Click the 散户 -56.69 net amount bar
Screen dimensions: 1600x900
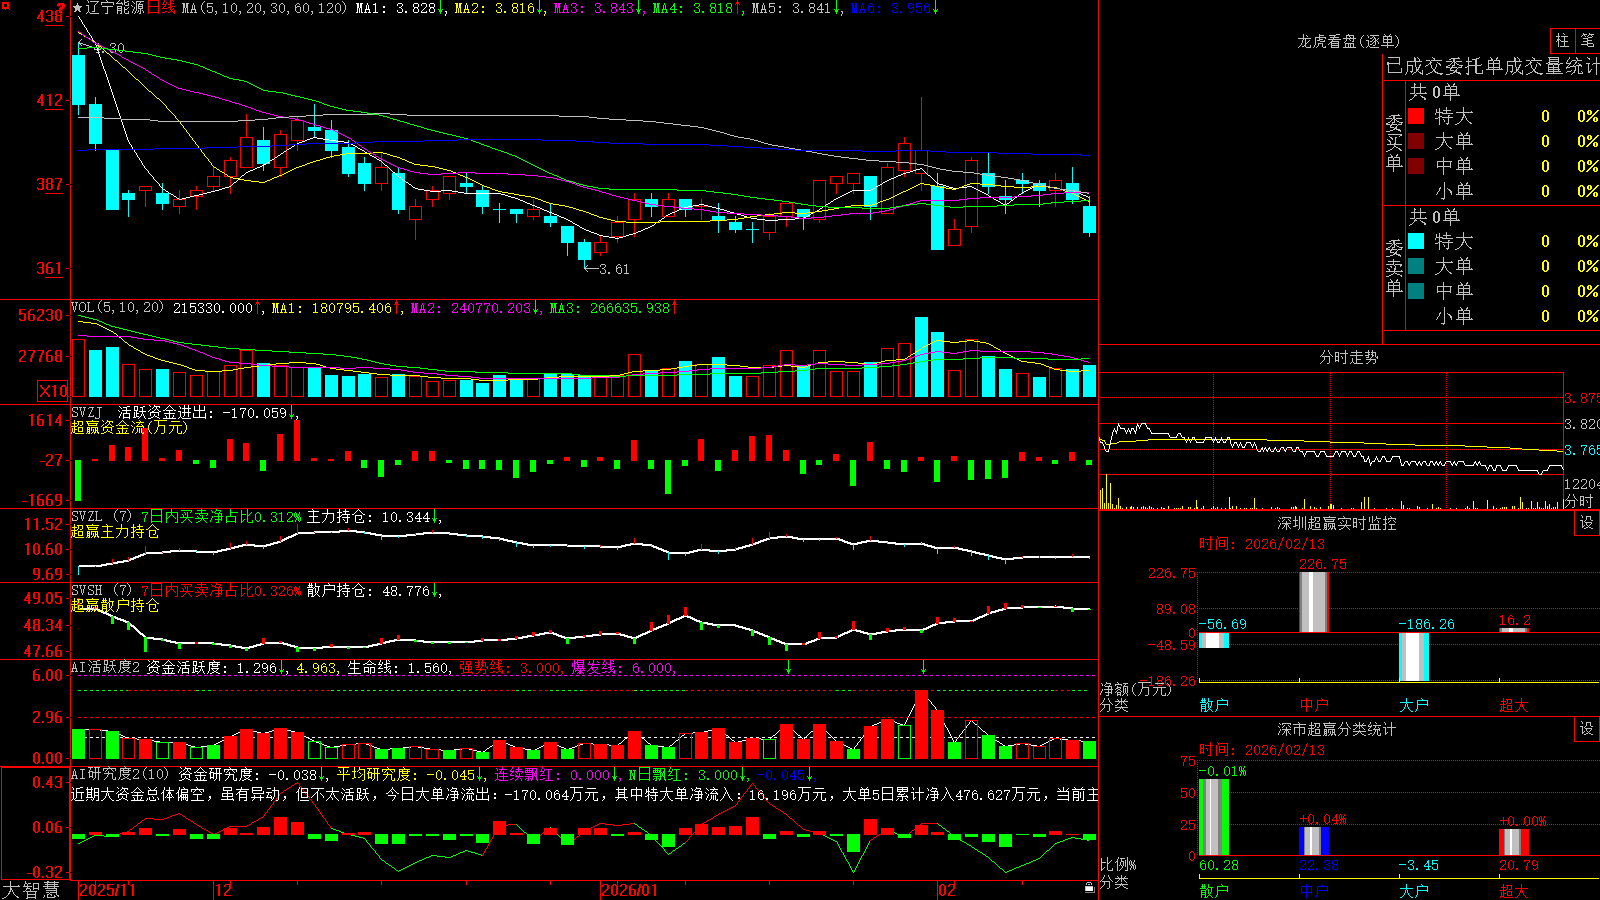(x=1213, y=640)
